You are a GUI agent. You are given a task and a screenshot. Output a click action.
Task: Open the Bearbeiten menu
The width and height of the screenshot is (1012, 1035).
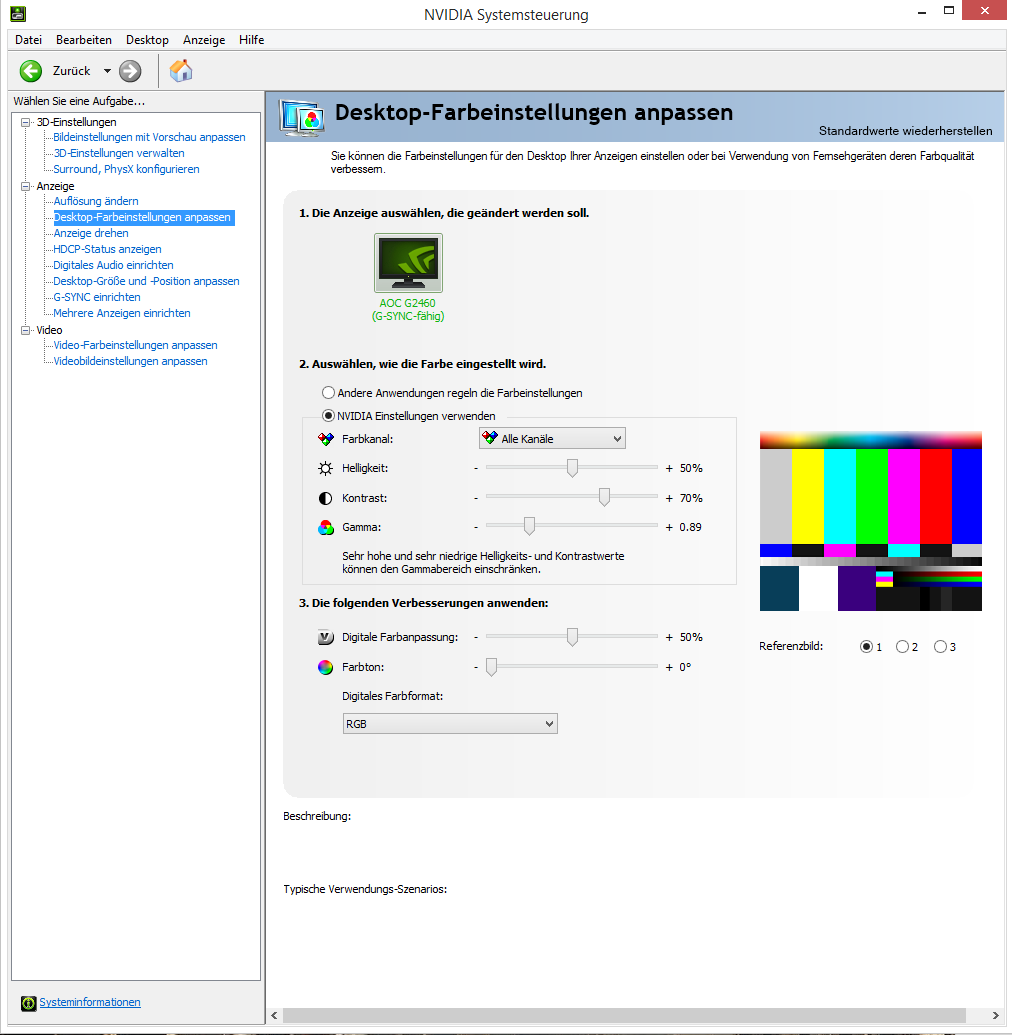(x=84, y=40)
